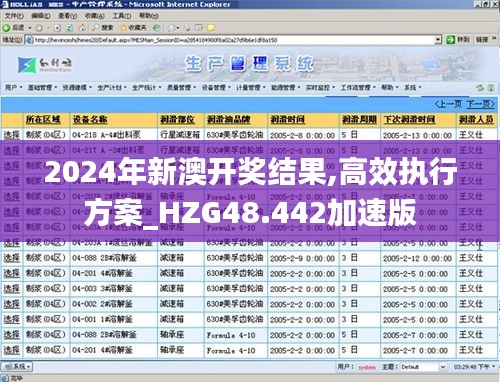Open the 帮助(H) menu in IE menu bar
The image size is (500, 382).
coord(149,16)
